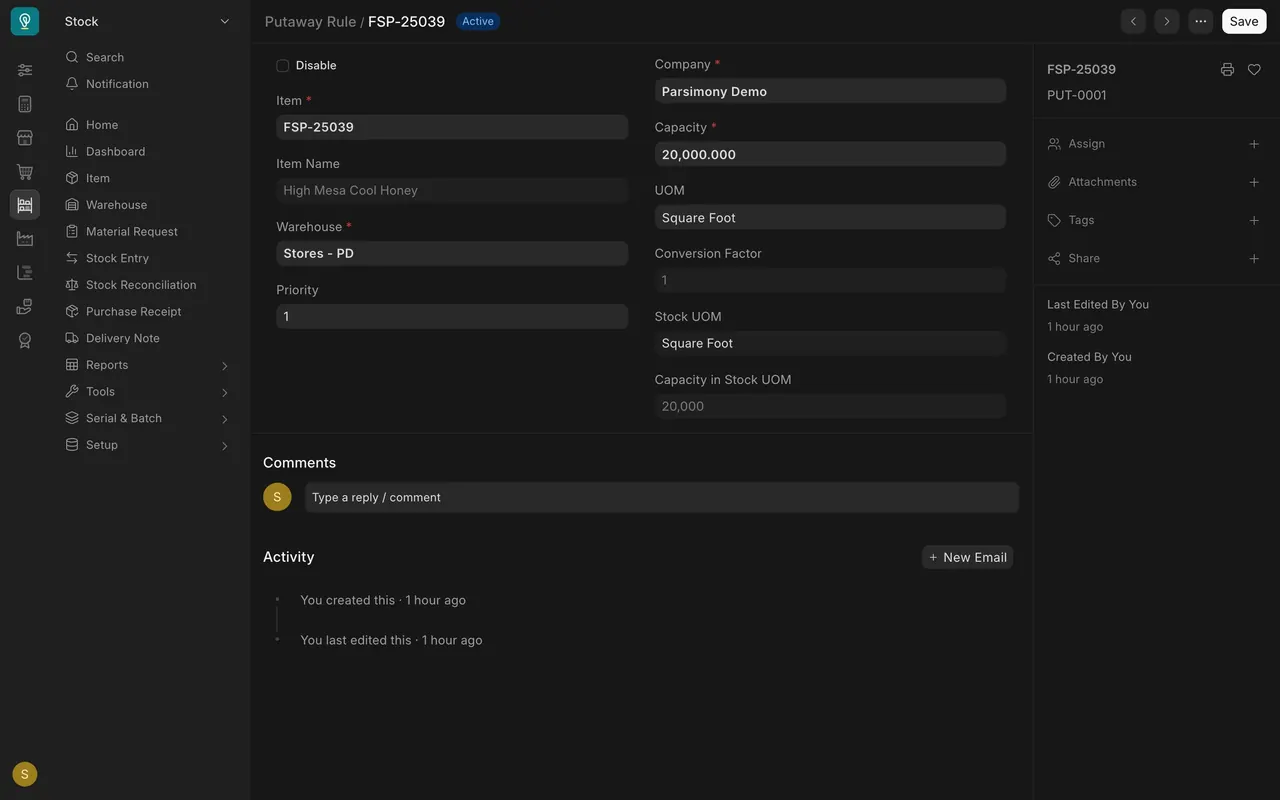Open the storefront module icon in the rail
Viewport: 1280px width, 800px height.
pyautogui.click(x=25, y=138)
